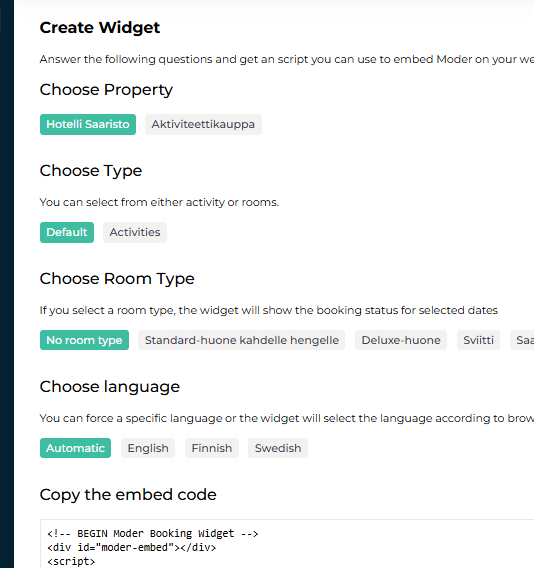Select the Hotelli Saaristo property
Viewport: 534px width, 568px height.
pos(88,124)
